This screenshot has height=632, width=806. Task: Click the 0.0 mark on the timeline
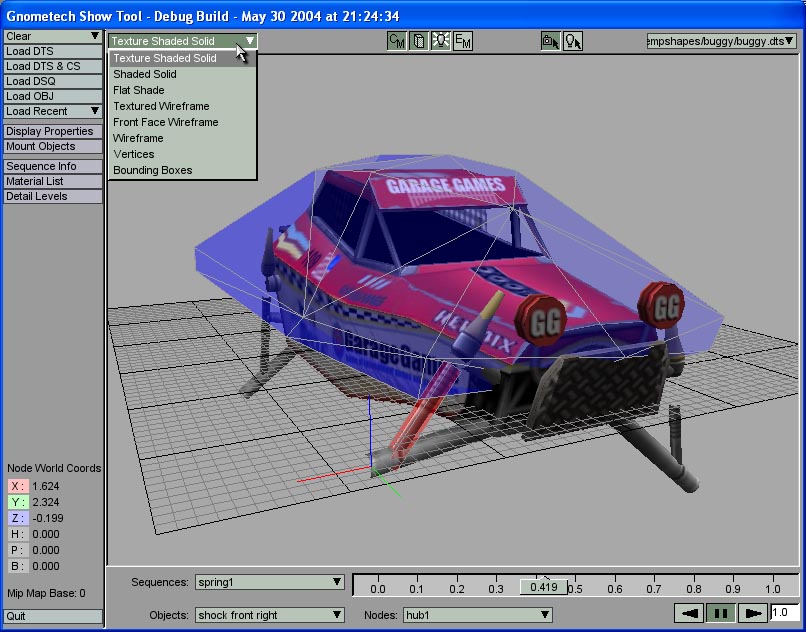coord(377,589)
